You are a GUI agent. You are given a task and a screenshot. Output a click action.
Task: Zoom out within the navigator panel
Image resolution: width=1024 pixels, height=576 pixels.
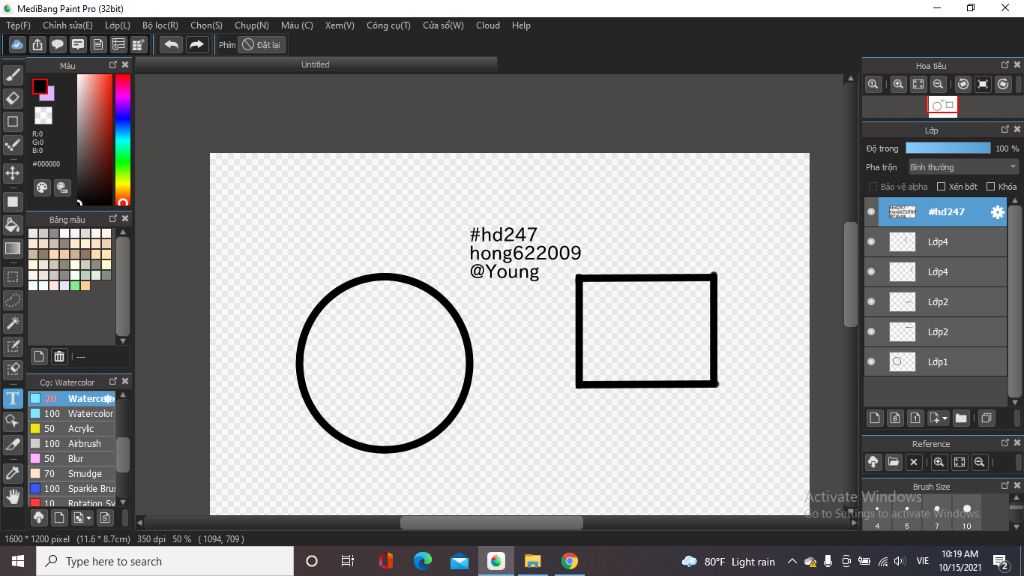[938, 84]
